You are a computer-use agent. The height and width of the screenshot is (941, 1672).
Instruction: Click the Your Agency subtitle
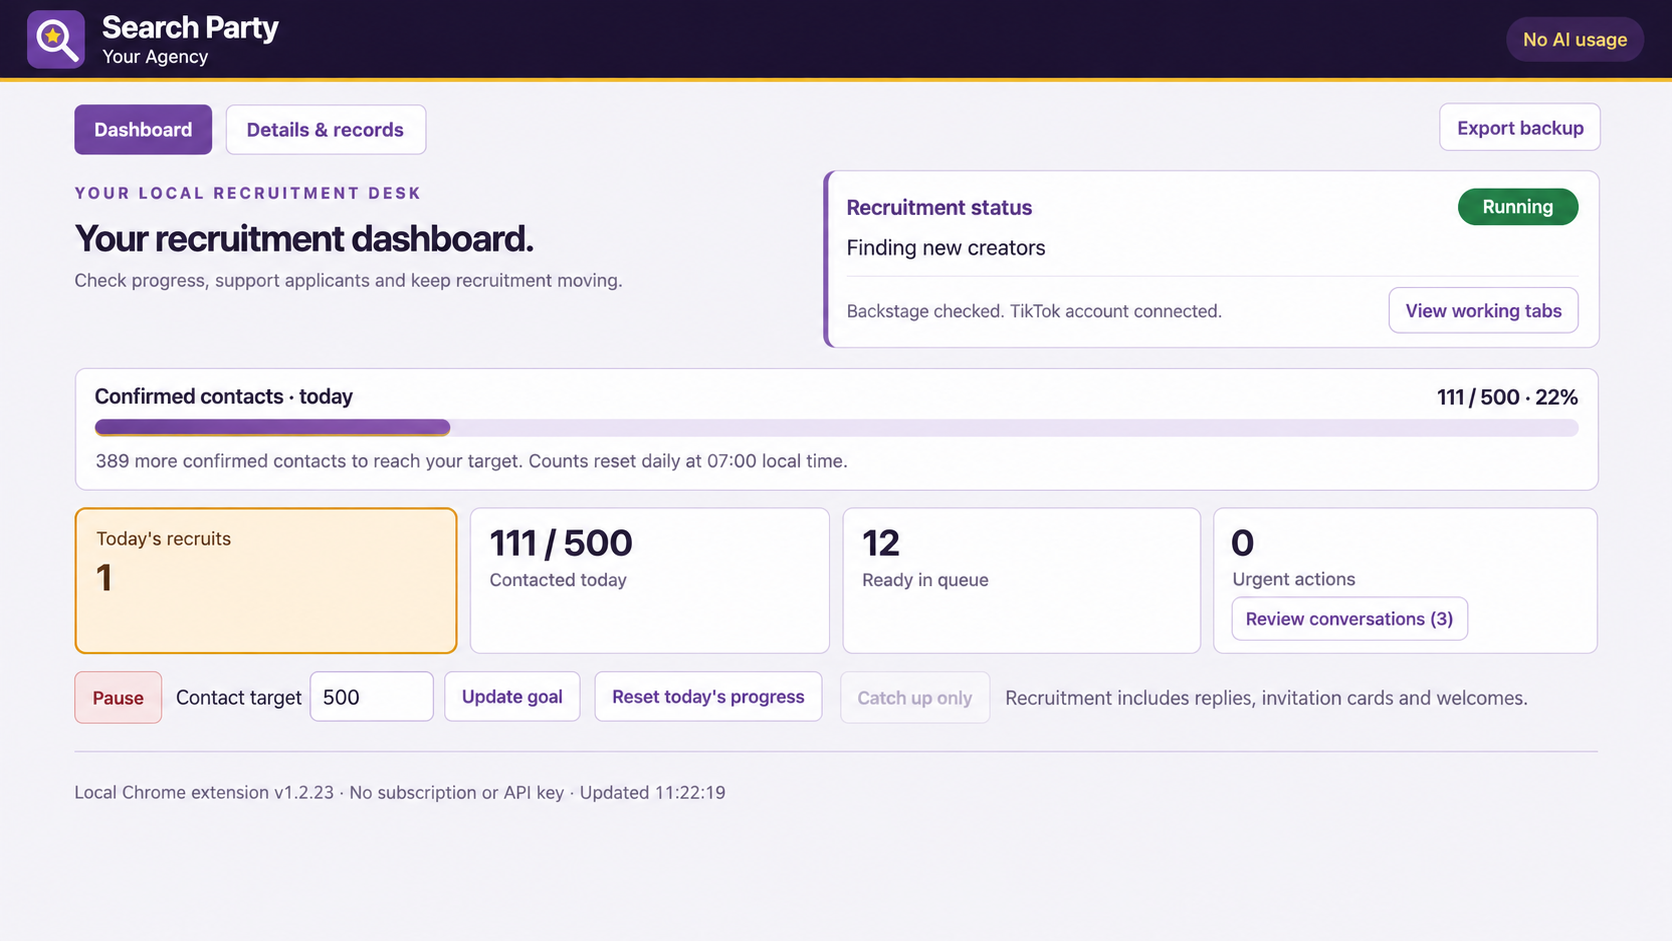pos(155,57)
